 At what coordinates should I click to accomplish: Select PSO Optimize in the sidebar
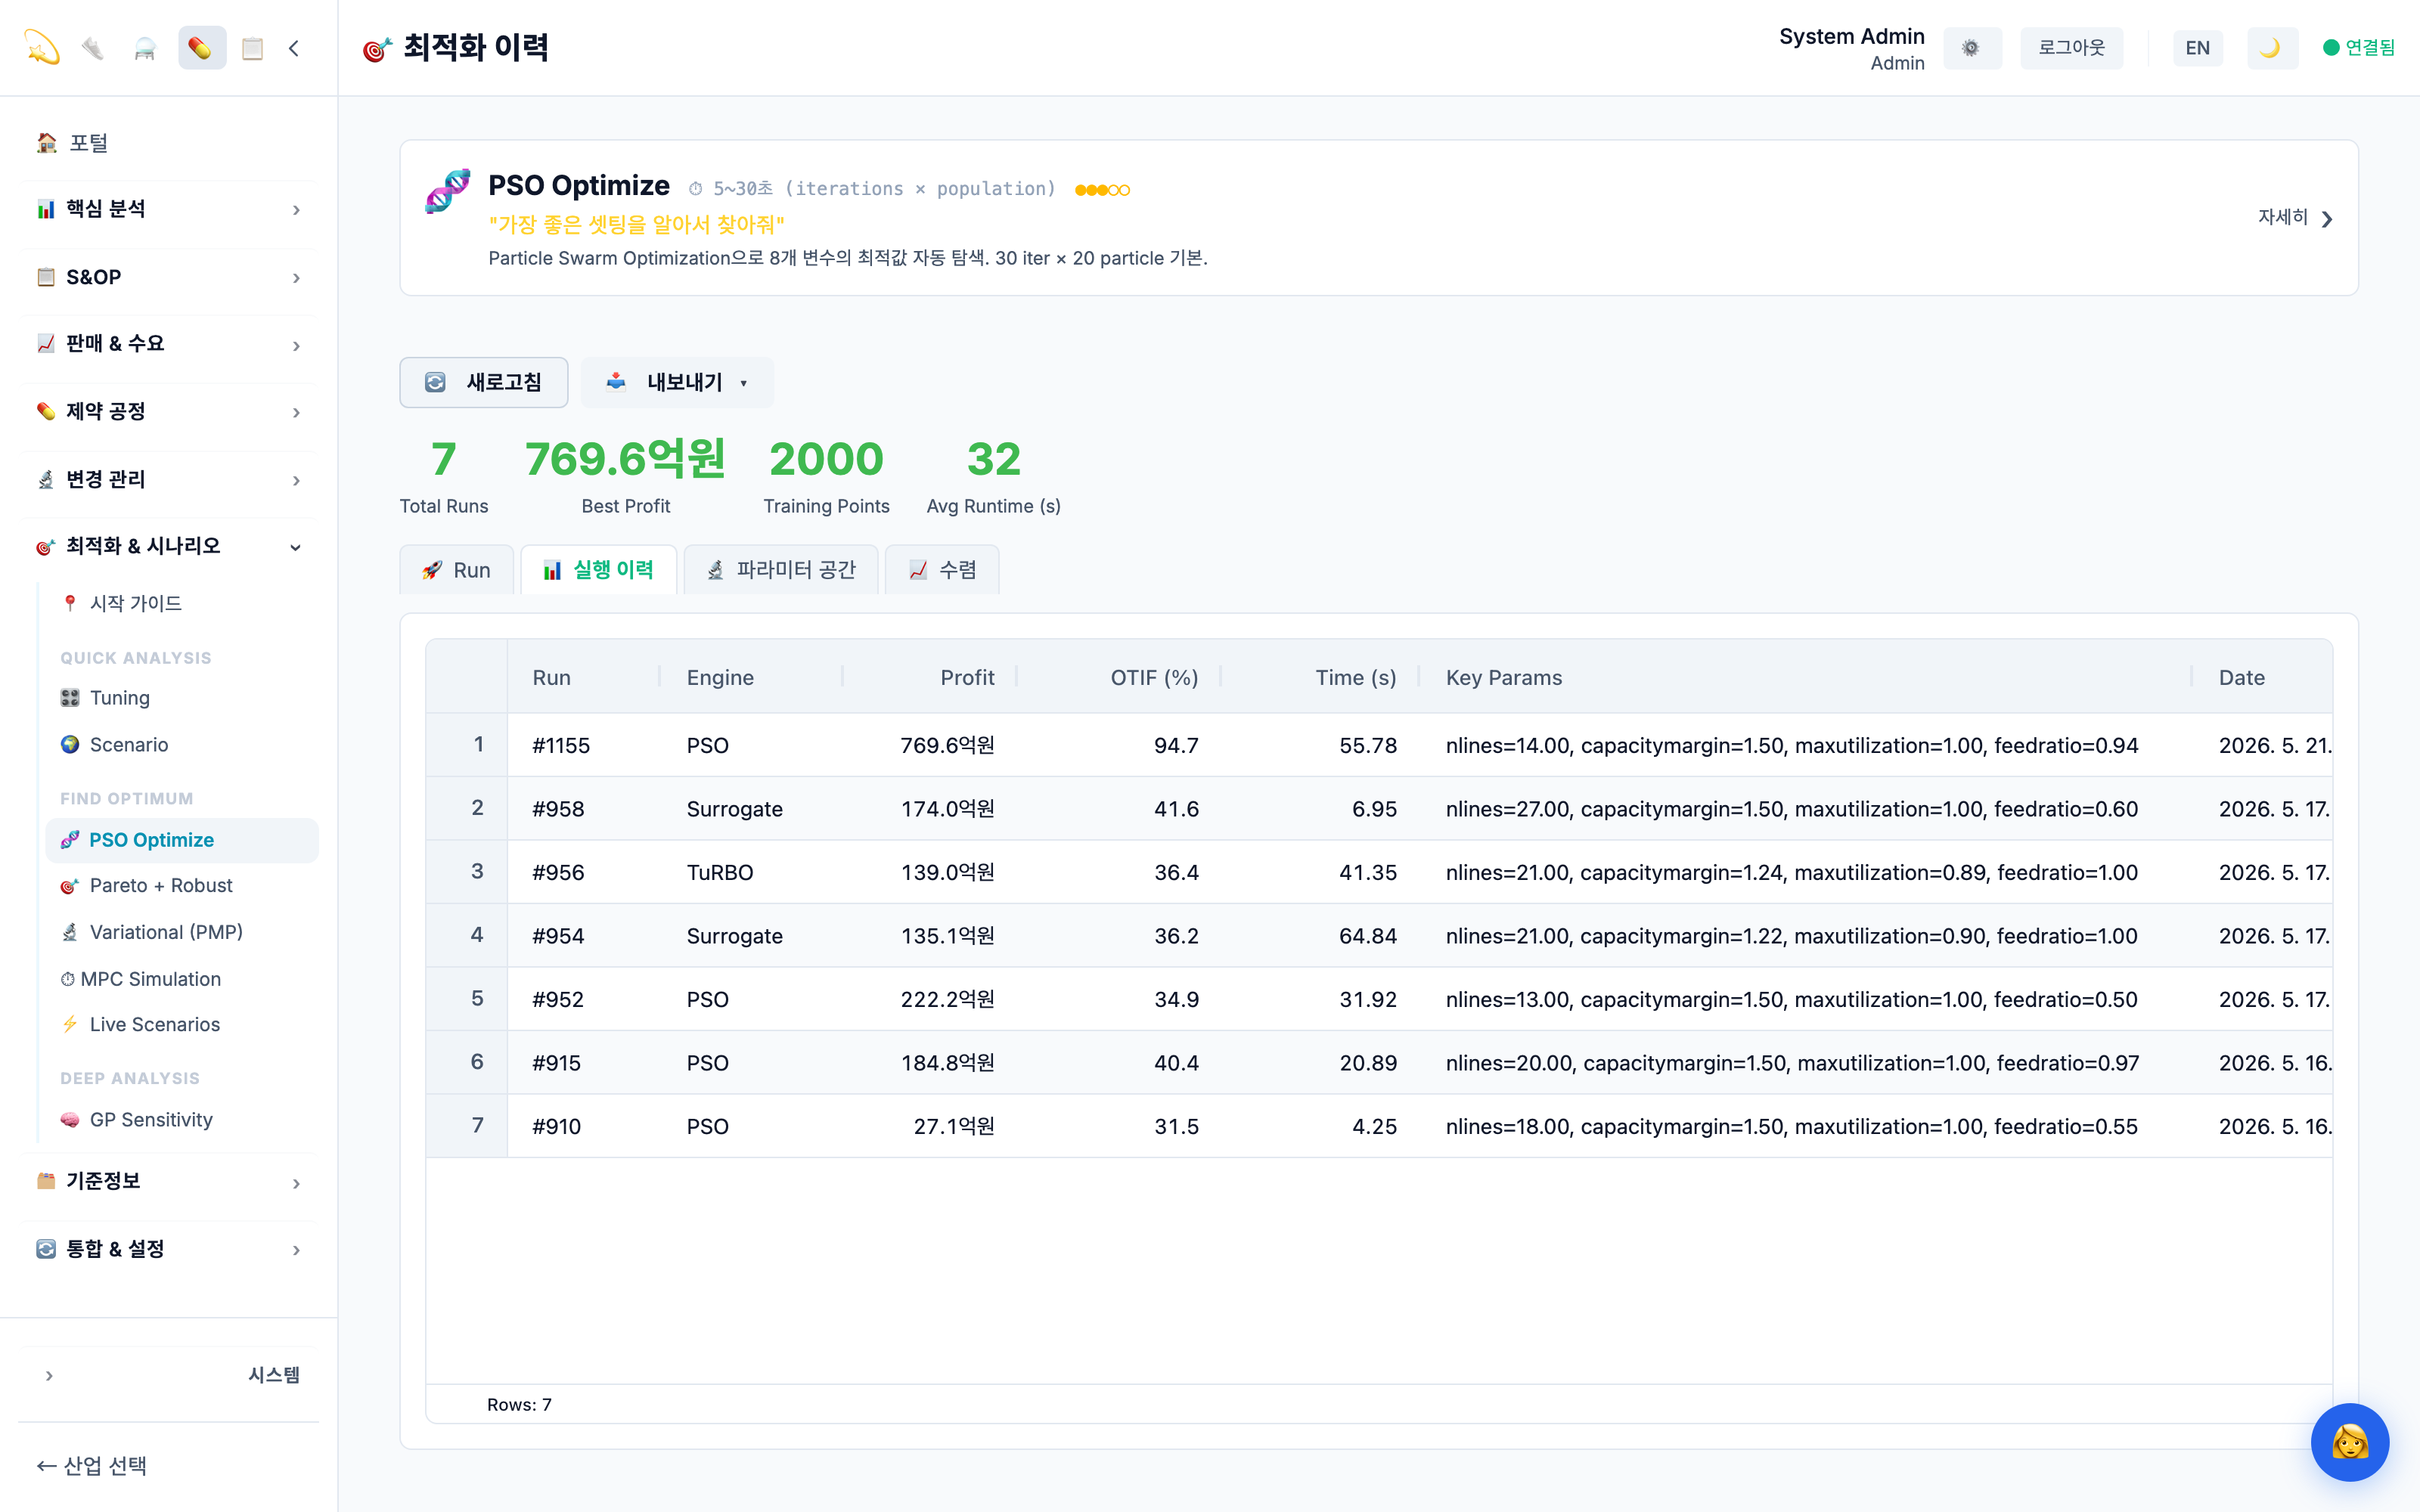click(x=182, y=840)
